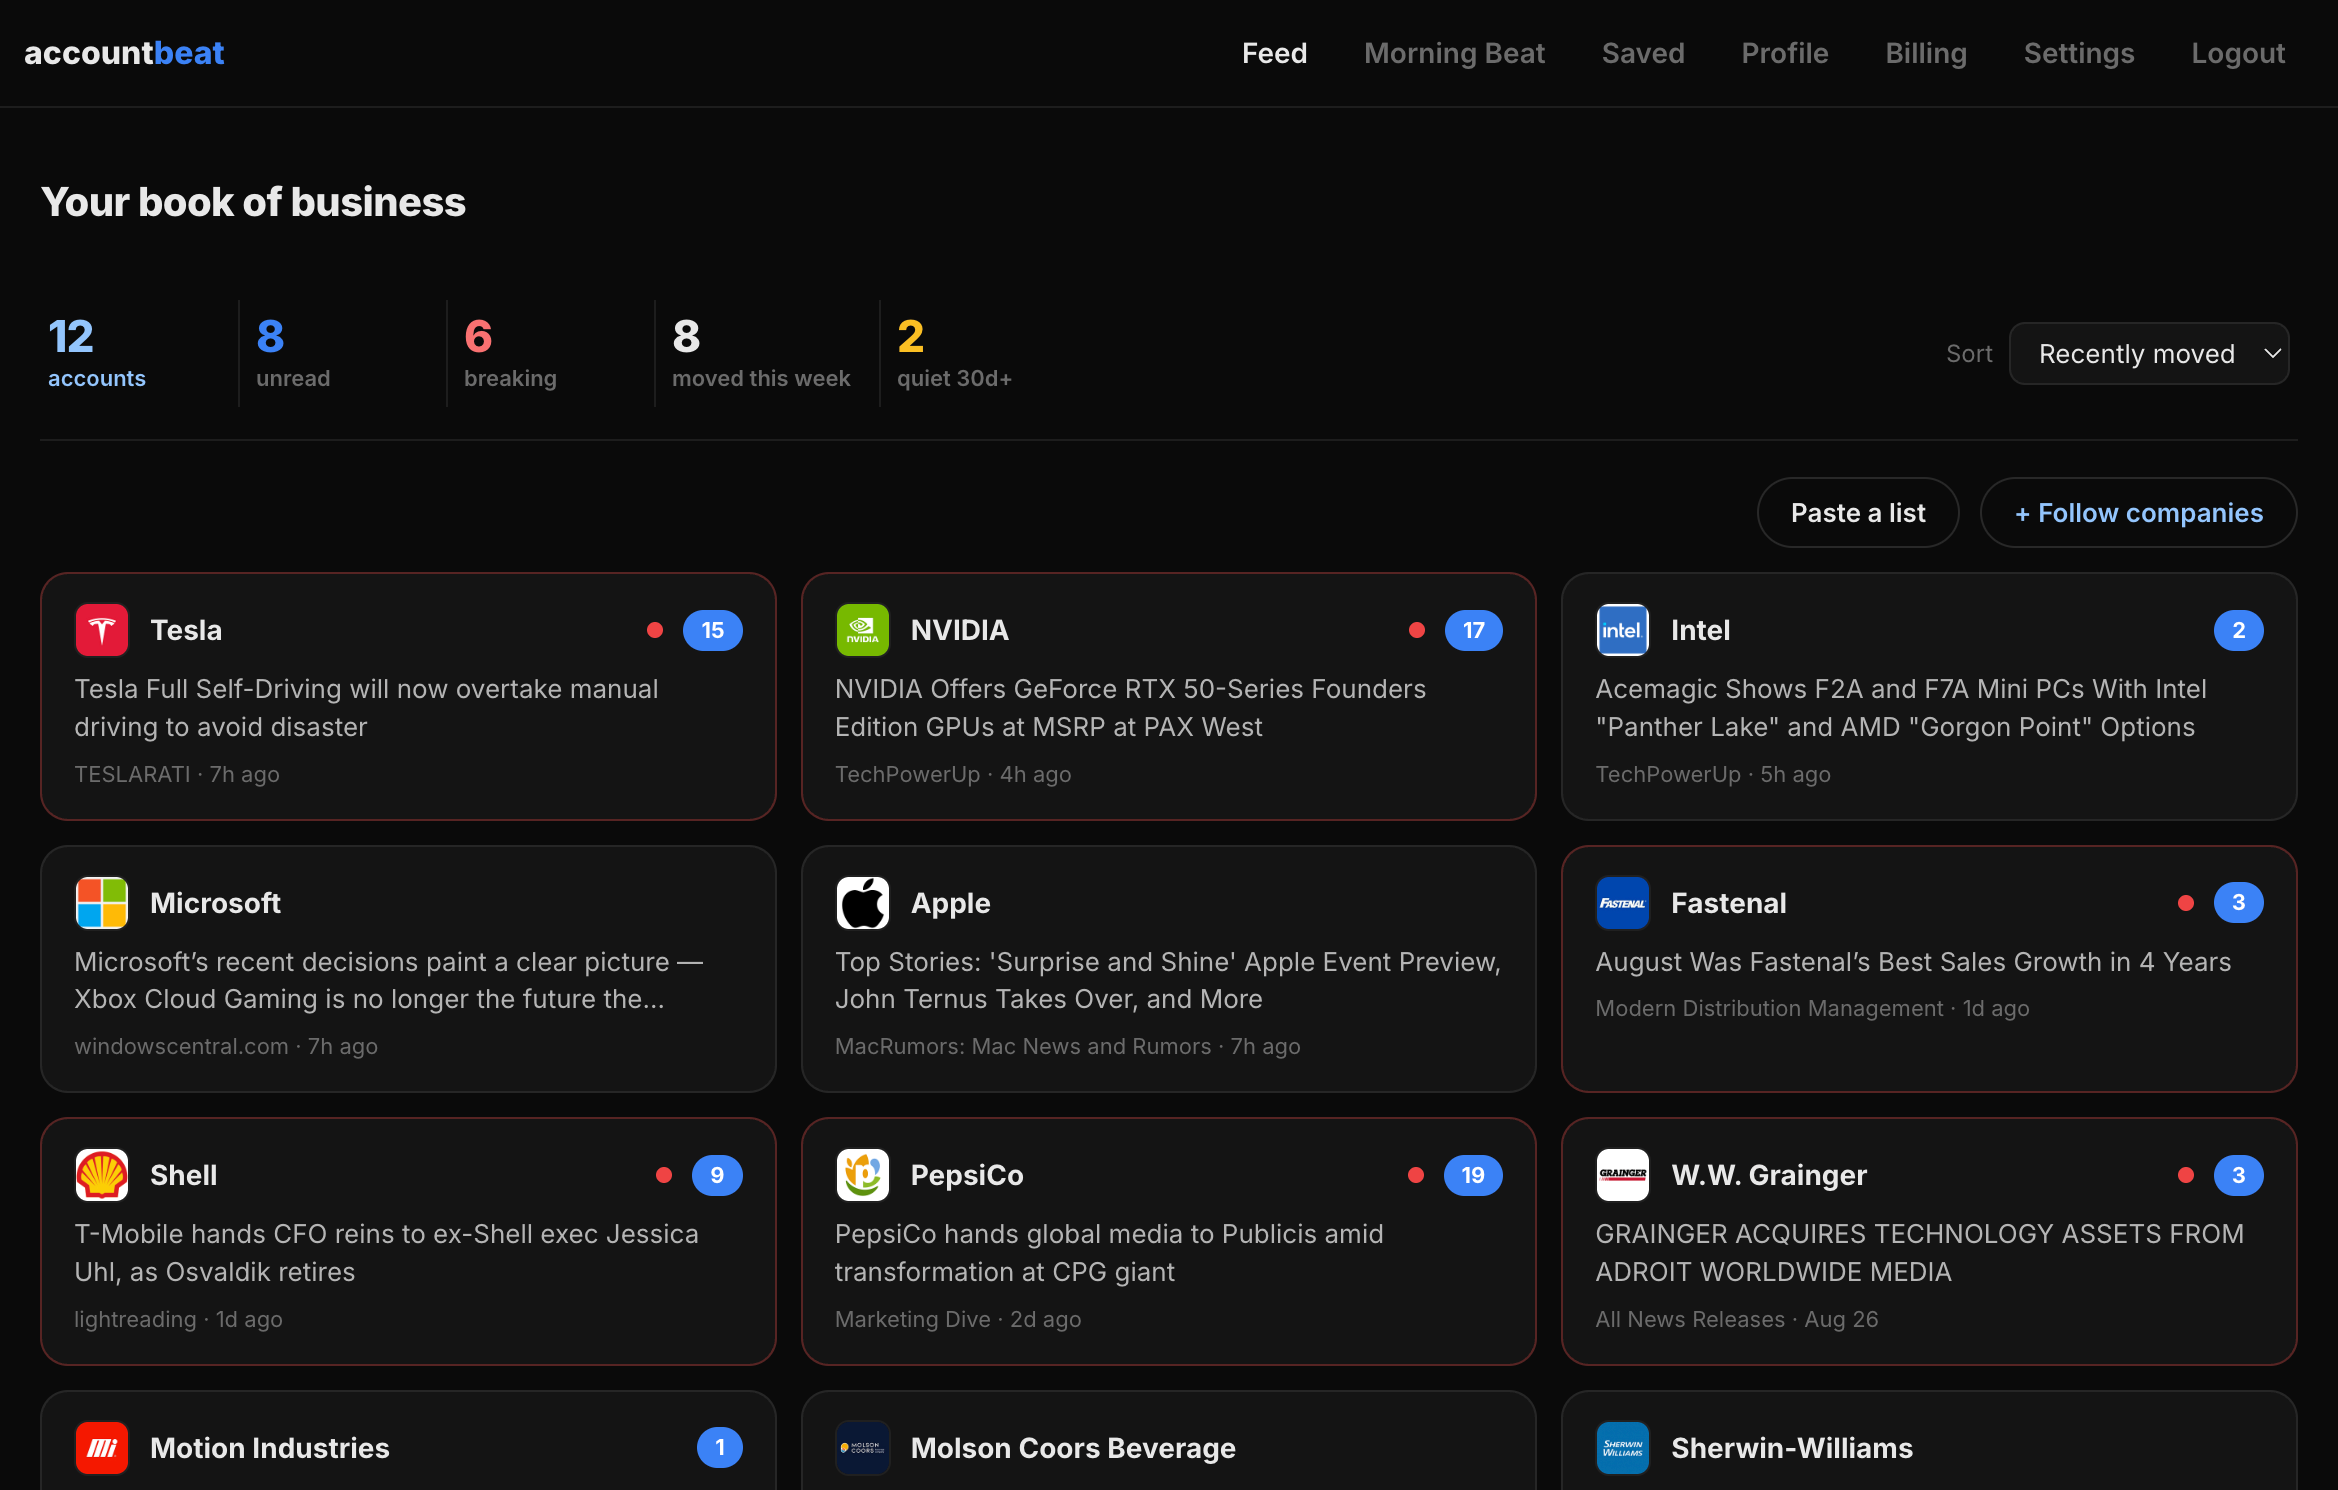This screenshot has height=1490, width=2338.
Task: Open the Grainger Adroit Worldwide Media headline
Action: (x=1919, y=1253)
